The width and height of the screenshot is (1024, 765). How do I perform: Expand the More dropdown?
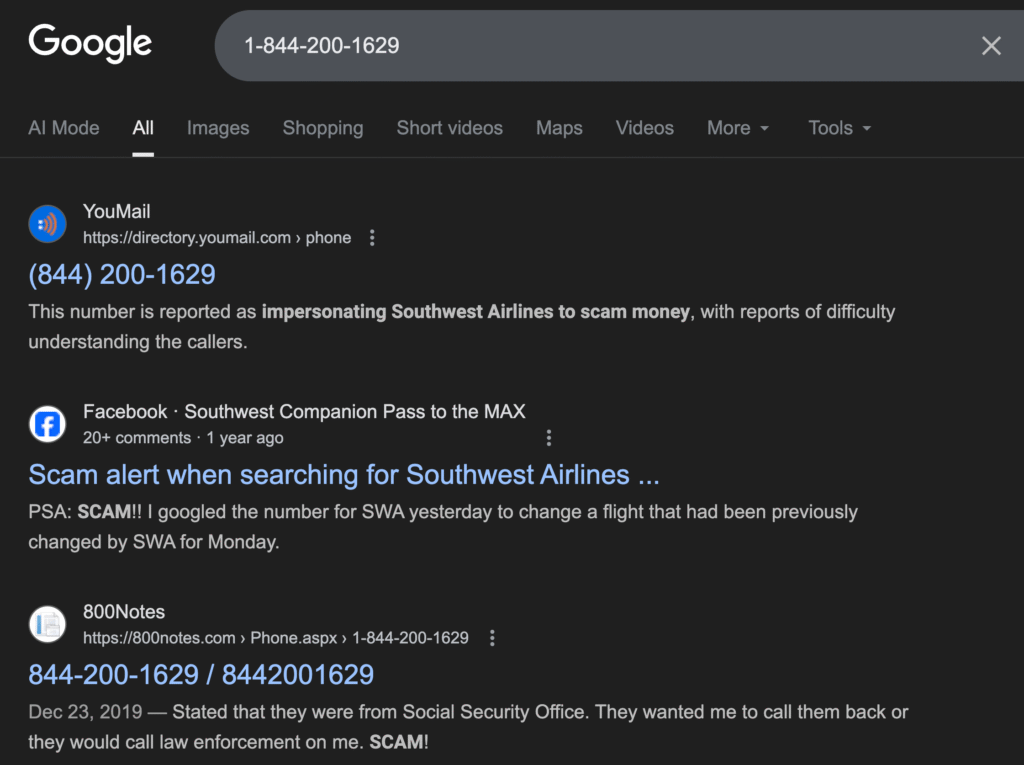(738, 128)
